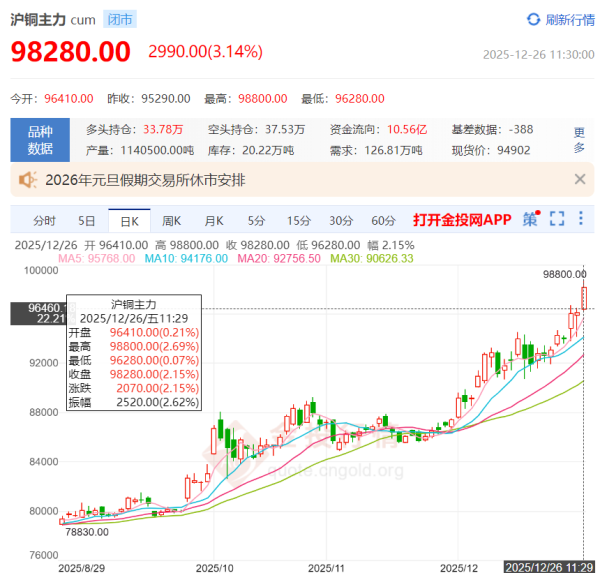600x573 pixels.
Task: Switch to the 5分 interval tab
Action: point(256,221)
